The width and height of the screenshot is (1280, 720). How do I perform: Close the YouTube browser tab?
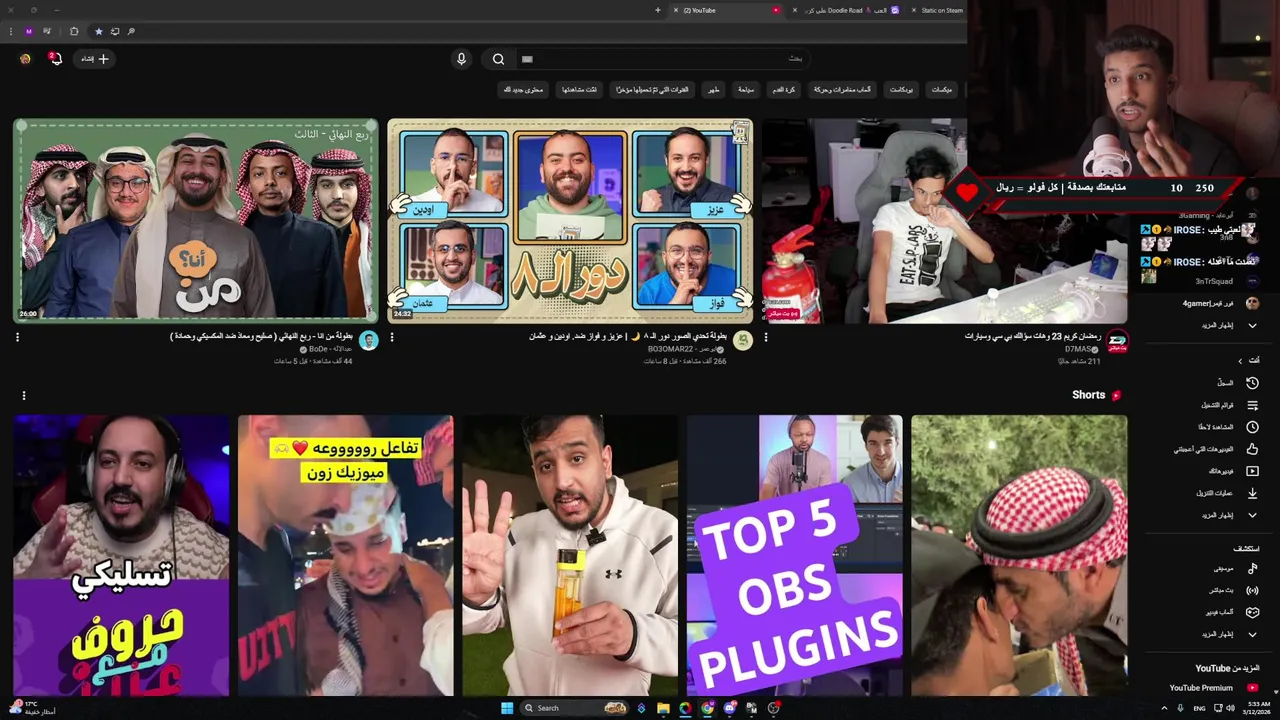coord(675,10)
